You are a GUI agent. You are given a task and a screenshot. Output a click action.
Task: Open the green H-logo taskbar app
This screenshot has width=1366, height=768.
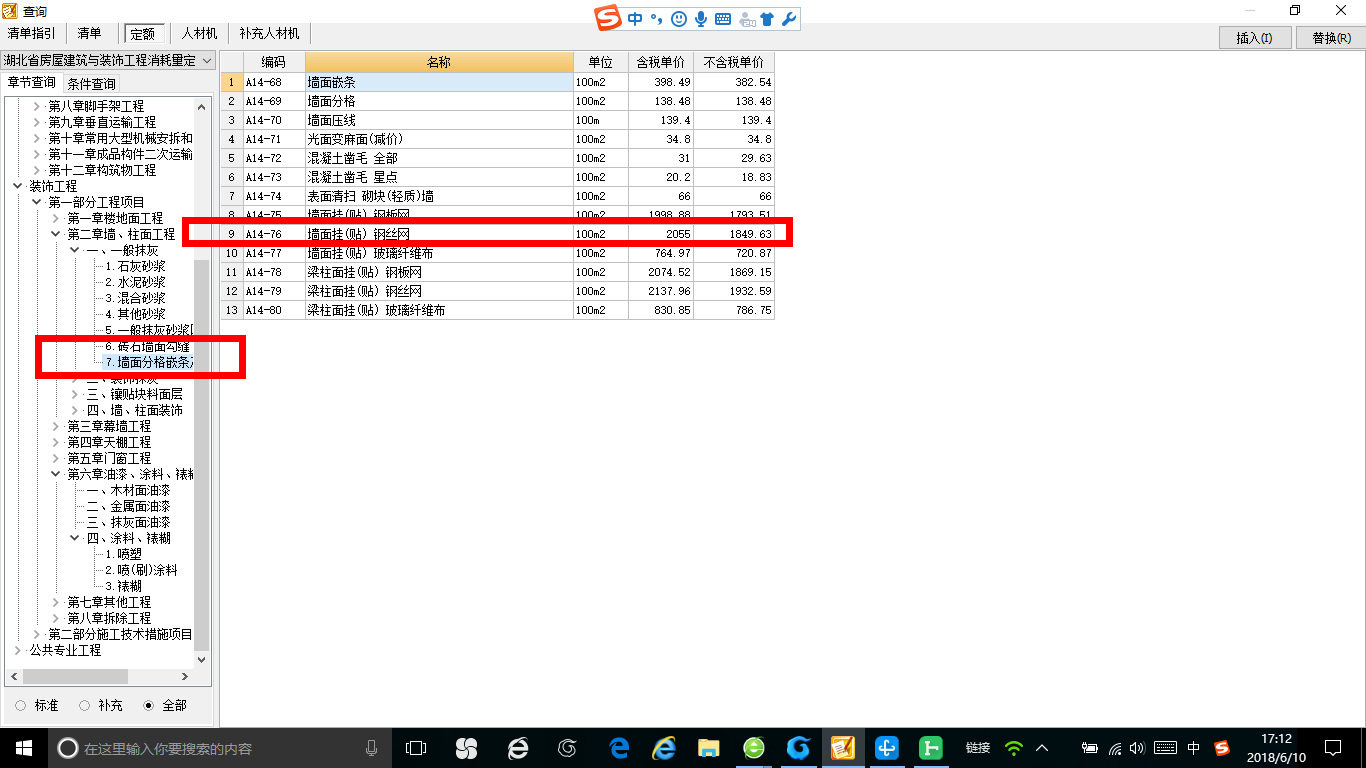(932, 748)
